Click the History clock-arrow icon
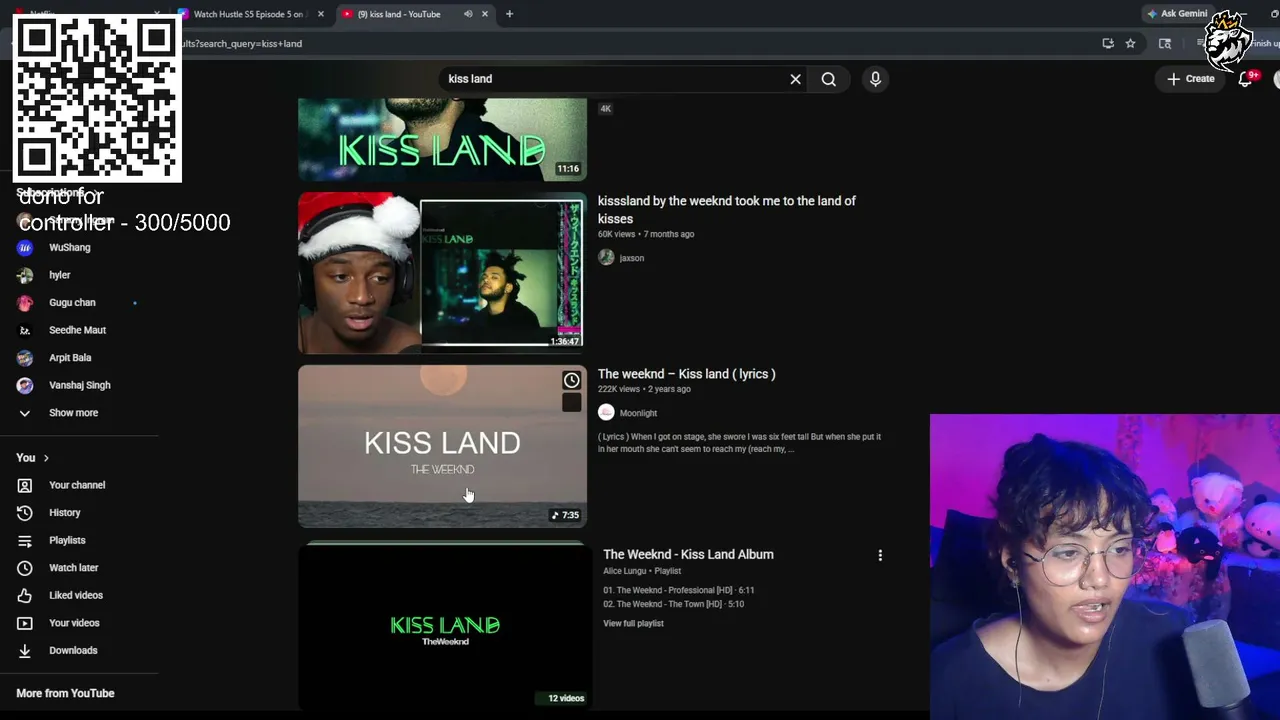 (25, 513)
